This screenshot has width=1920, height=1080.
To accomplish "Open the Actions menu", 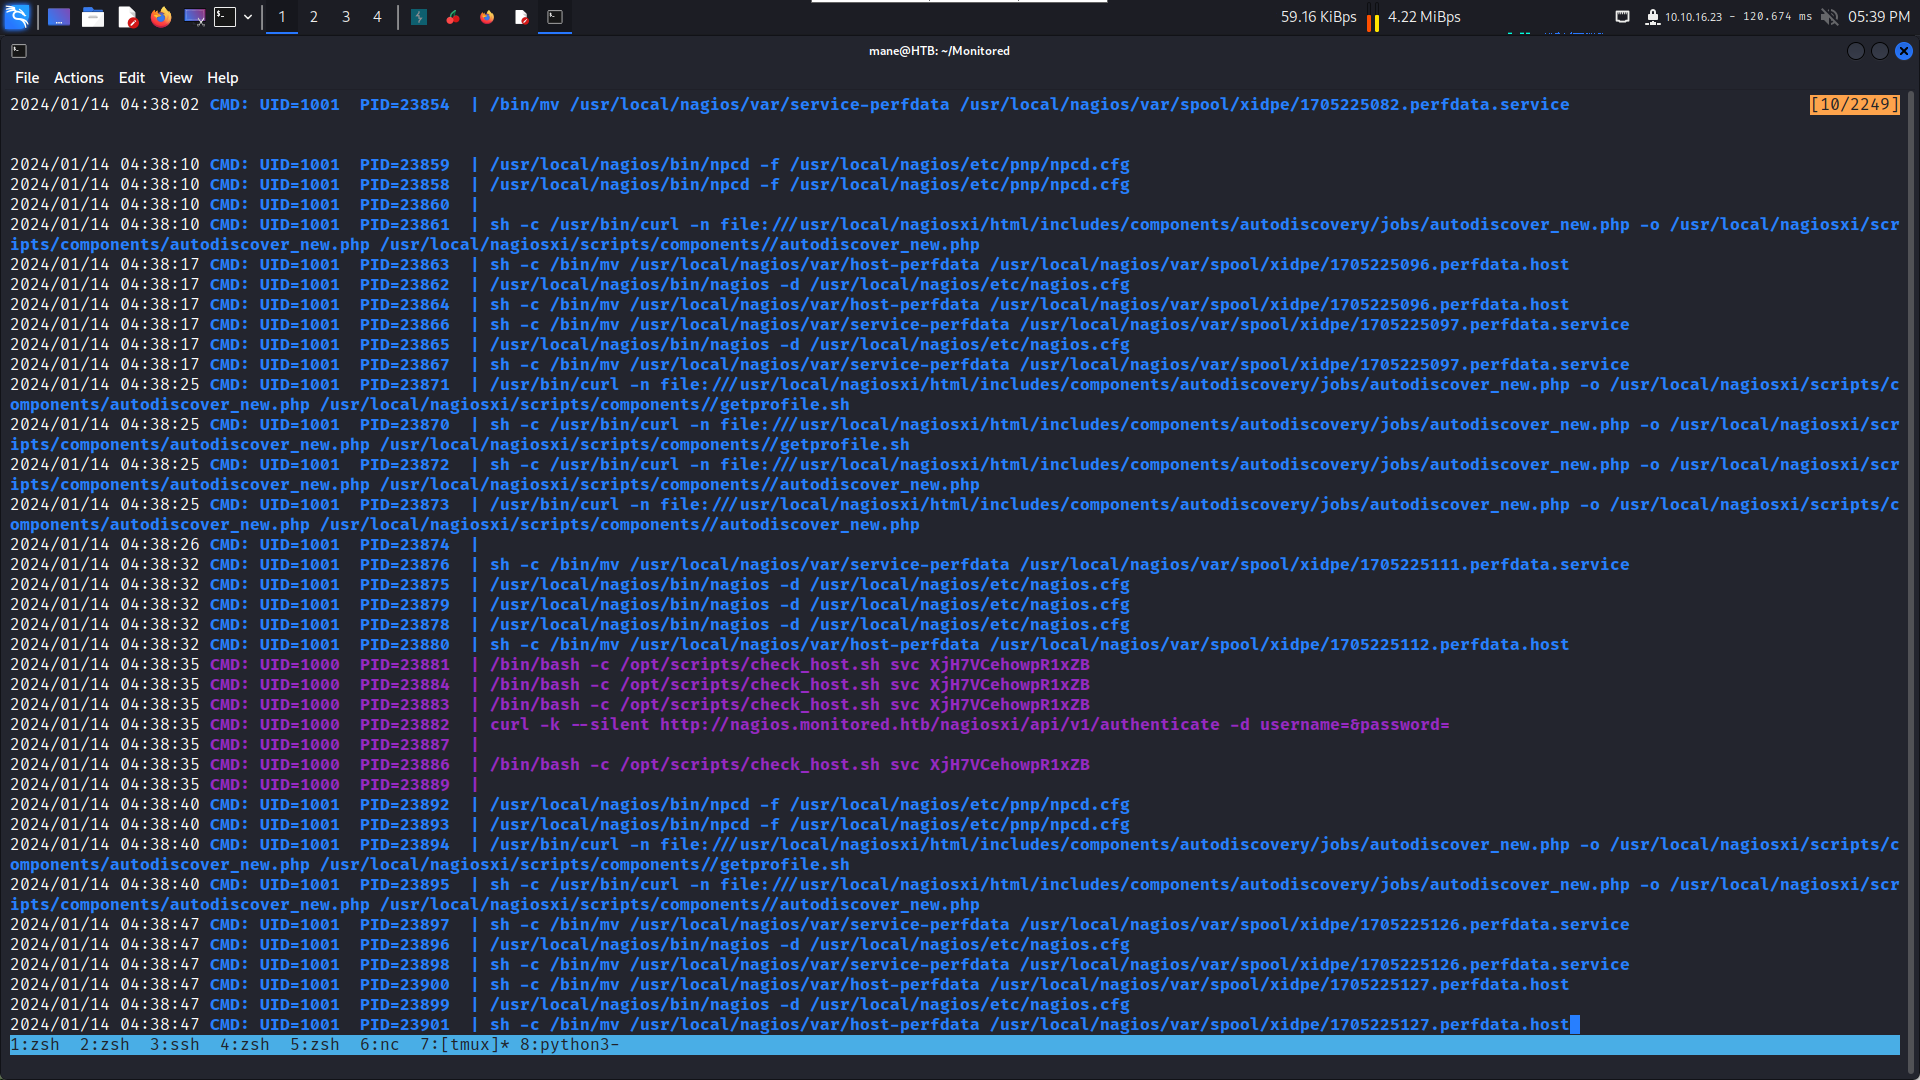I will [x=79, y=78].
